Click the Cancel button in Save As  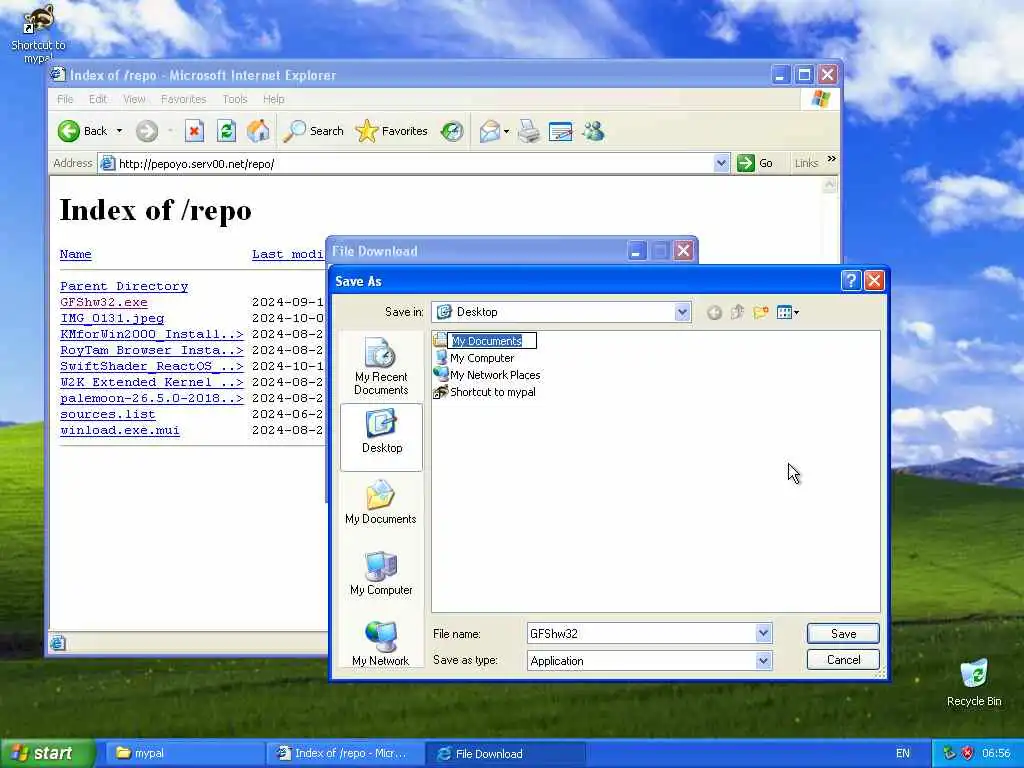click(843, 660)
